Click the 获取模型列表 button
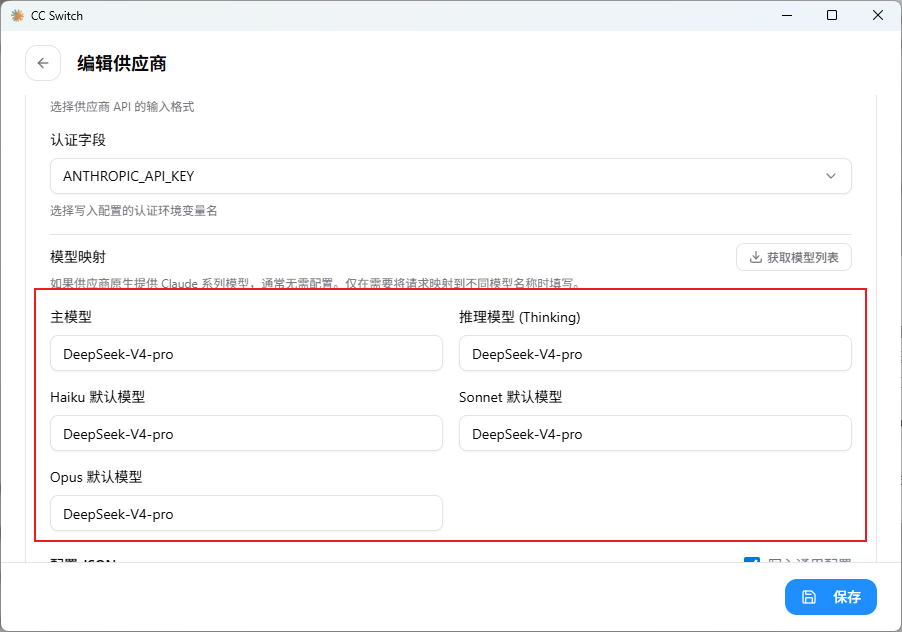Screen dimensions: 902x632 (794, 257)
